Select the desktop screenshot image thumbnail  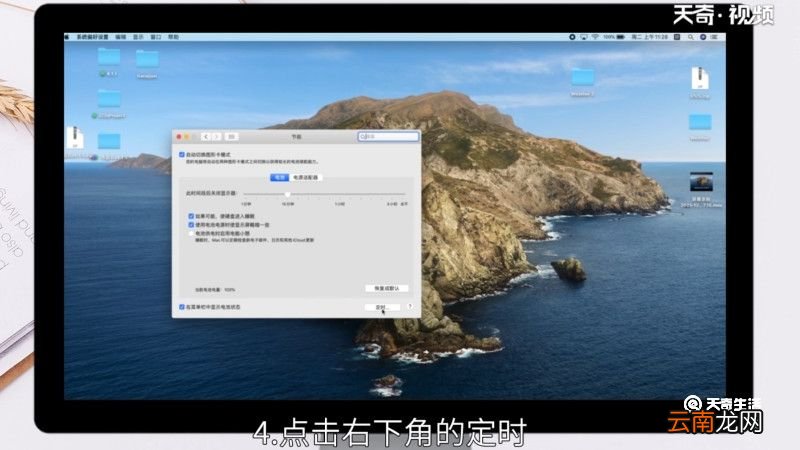point(702,182)
